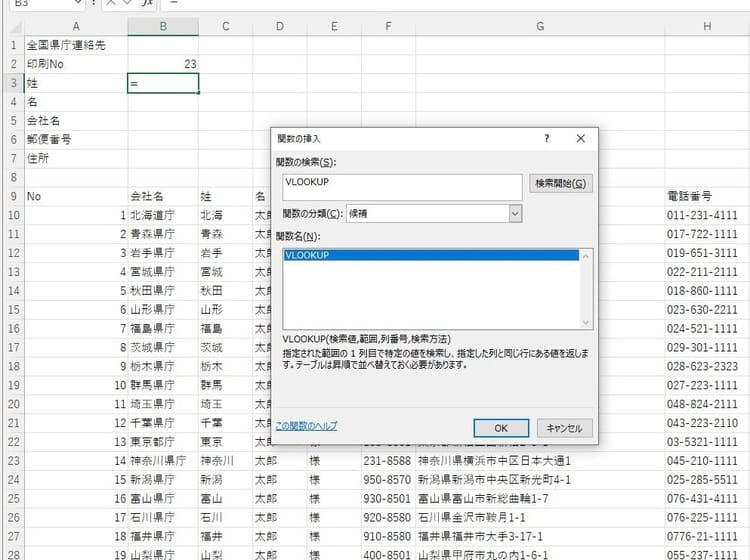750x560 pixels.
Task: Click cell B2 with value 23
Action: [x=163, y=64]
